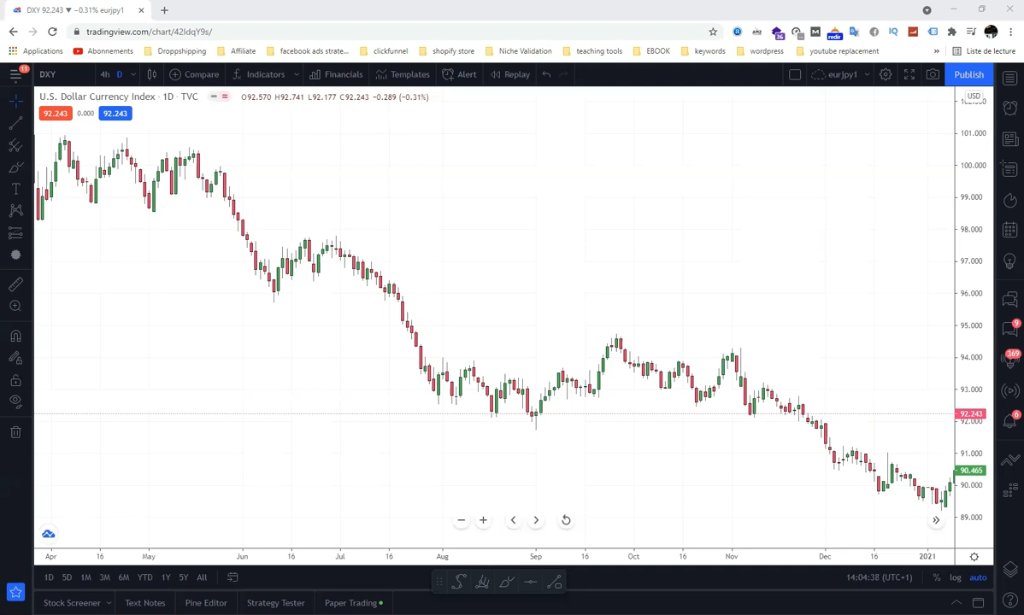Viewport: 1024px width, 615px height.
Task: Take a chart snapshot with camera icon
Action: coord(933,74)
